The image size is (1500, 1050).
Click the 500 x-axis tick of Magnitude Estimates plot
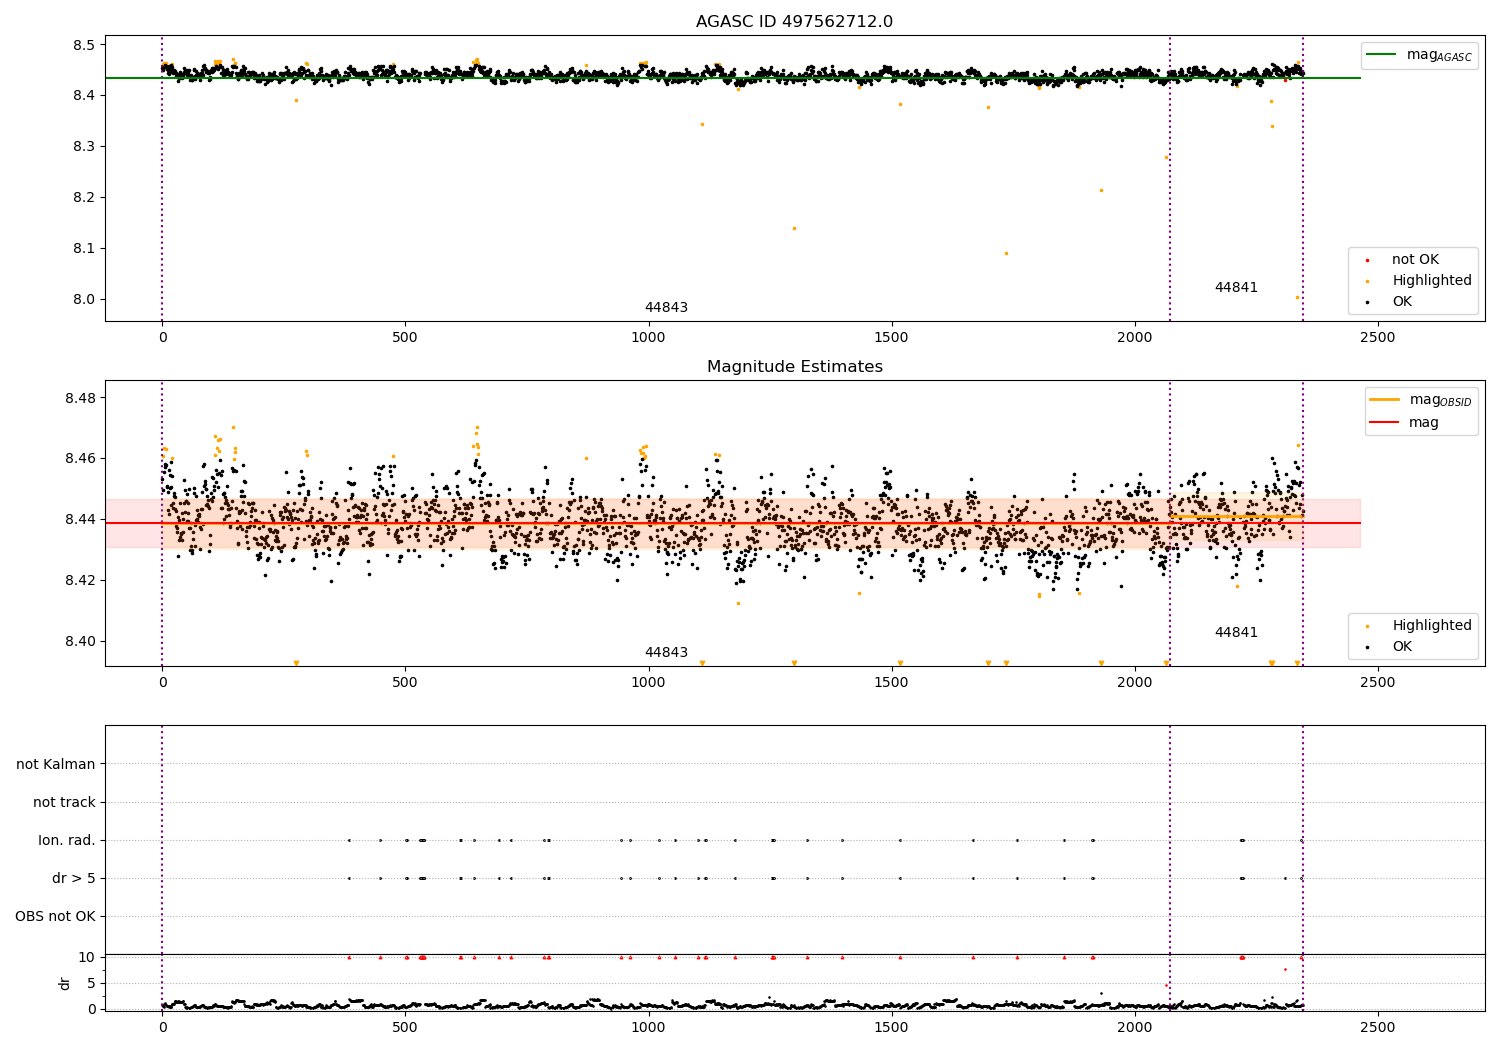(405, 683)
